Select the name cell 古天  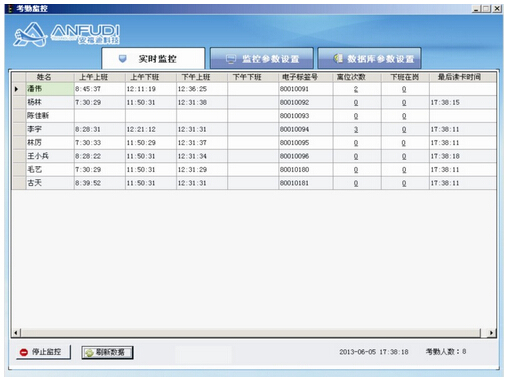point(50,183)
